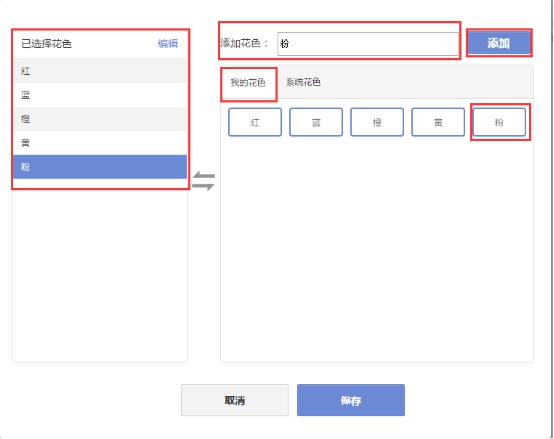Select 红 in the selected colors list
Image resolution: width=554 pixels, height=439 pixels.
pyautogui.click(x=100, y=71)
